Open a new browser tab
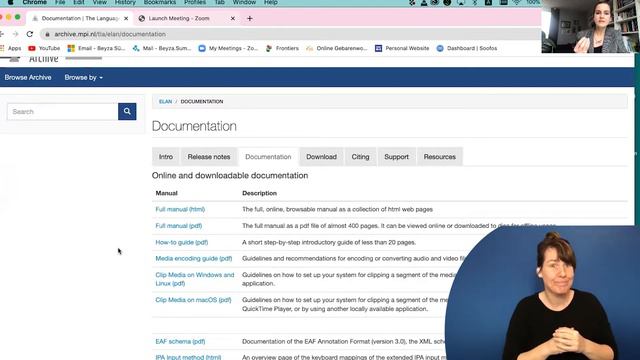This screenshot has height=360, width=640. click(250, 18)
